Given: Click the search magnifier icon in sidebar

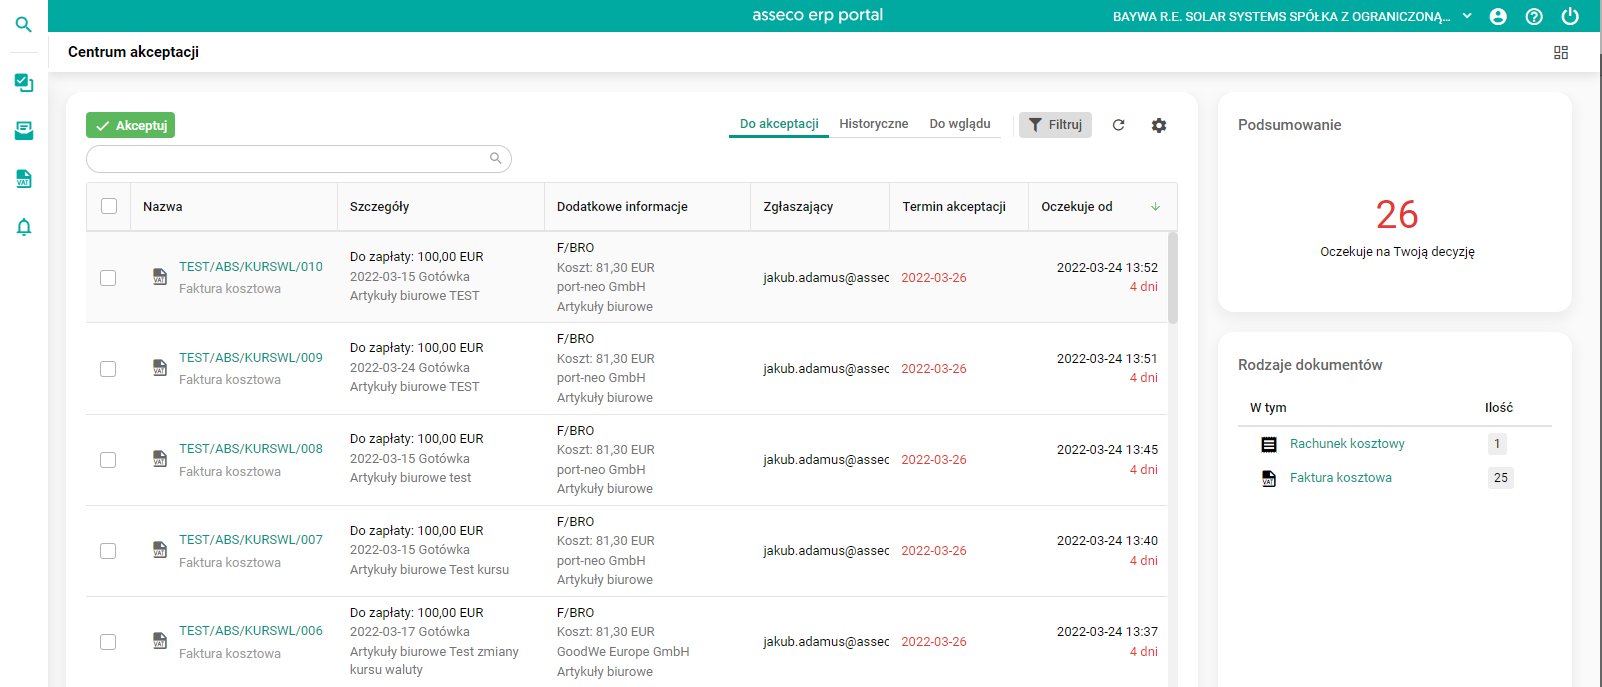Looking at the screenshot, I should (24, 24).
